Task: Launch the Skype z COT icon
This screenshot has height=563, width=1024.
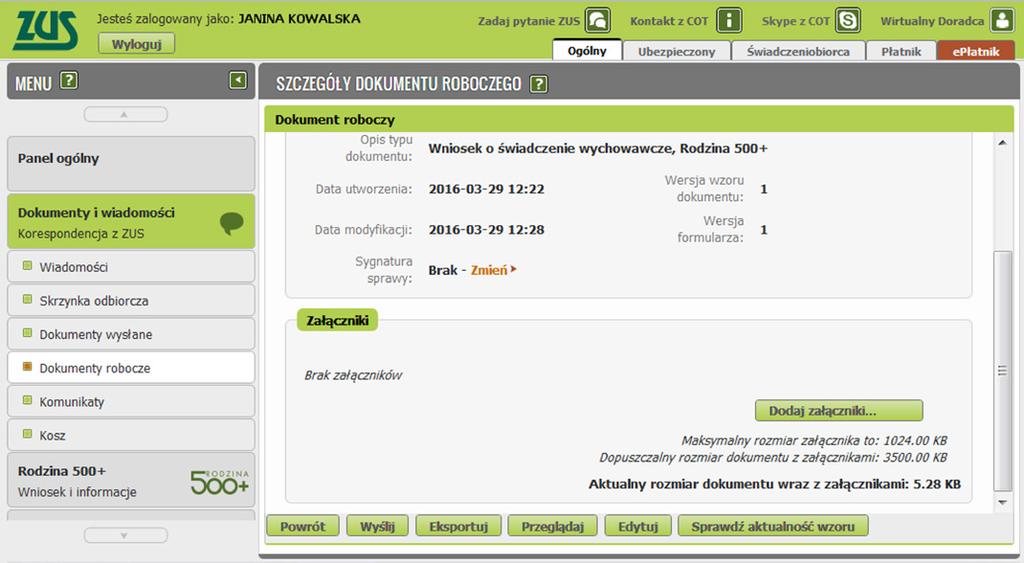Action: coord(848,20)
